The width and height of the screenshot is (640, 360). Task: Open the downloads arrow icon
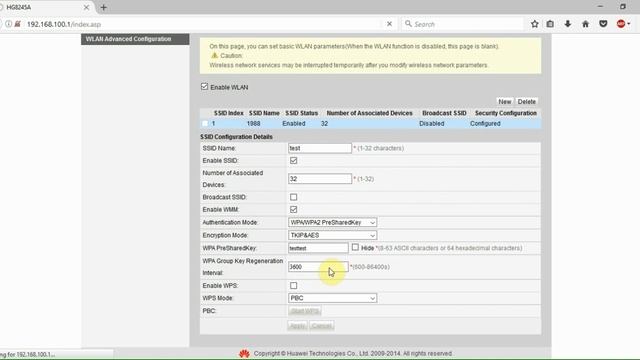coord(568,24)
